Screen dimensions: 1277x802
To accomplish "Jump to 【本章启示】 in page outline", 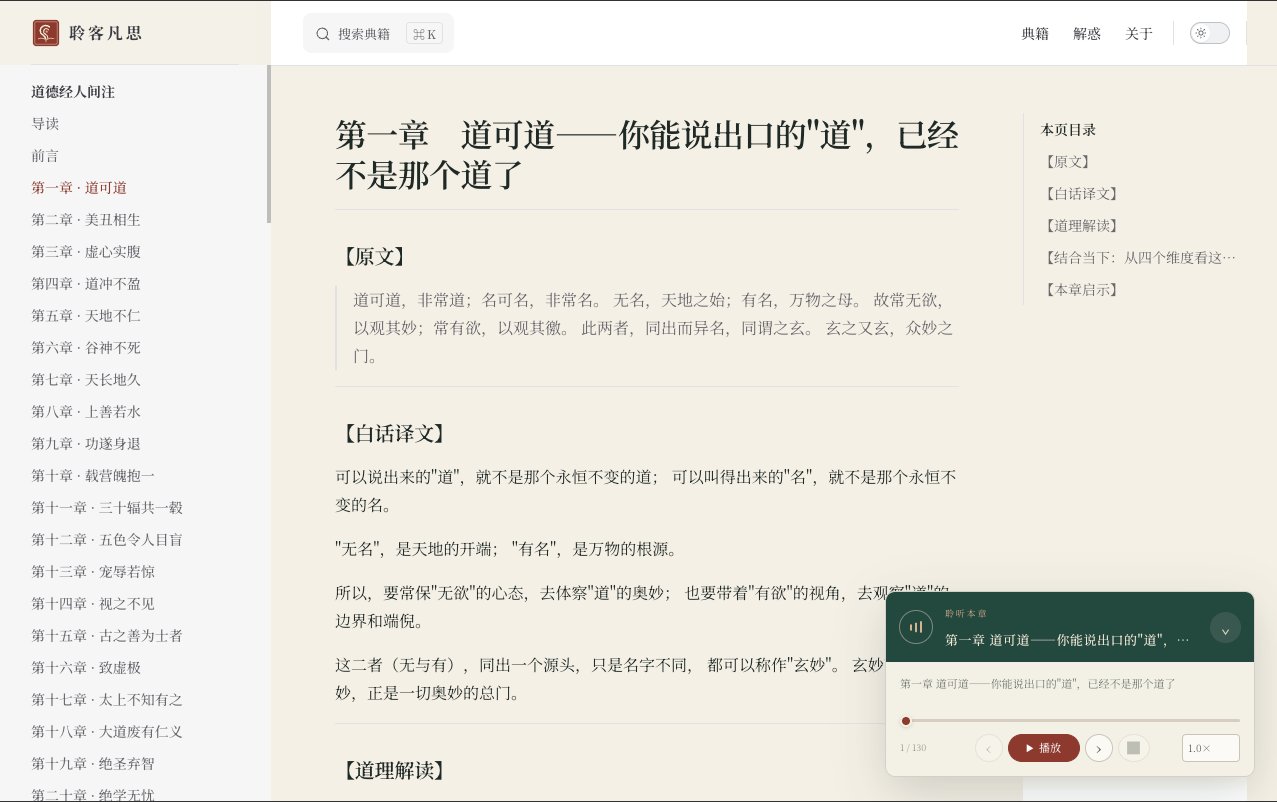I will 1082,290.
